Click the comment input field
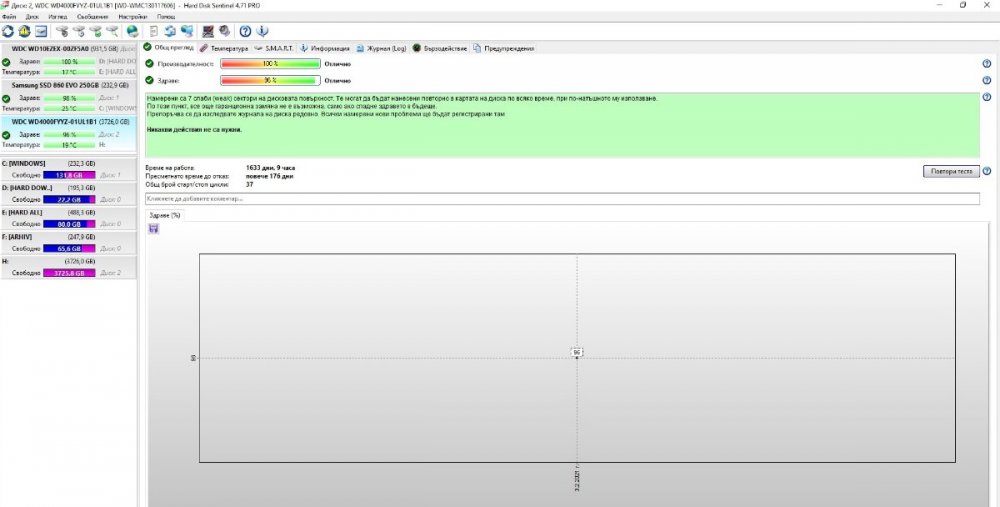Image resolution: width=1000 pixels, height=507 pixels. coord(562,199)
